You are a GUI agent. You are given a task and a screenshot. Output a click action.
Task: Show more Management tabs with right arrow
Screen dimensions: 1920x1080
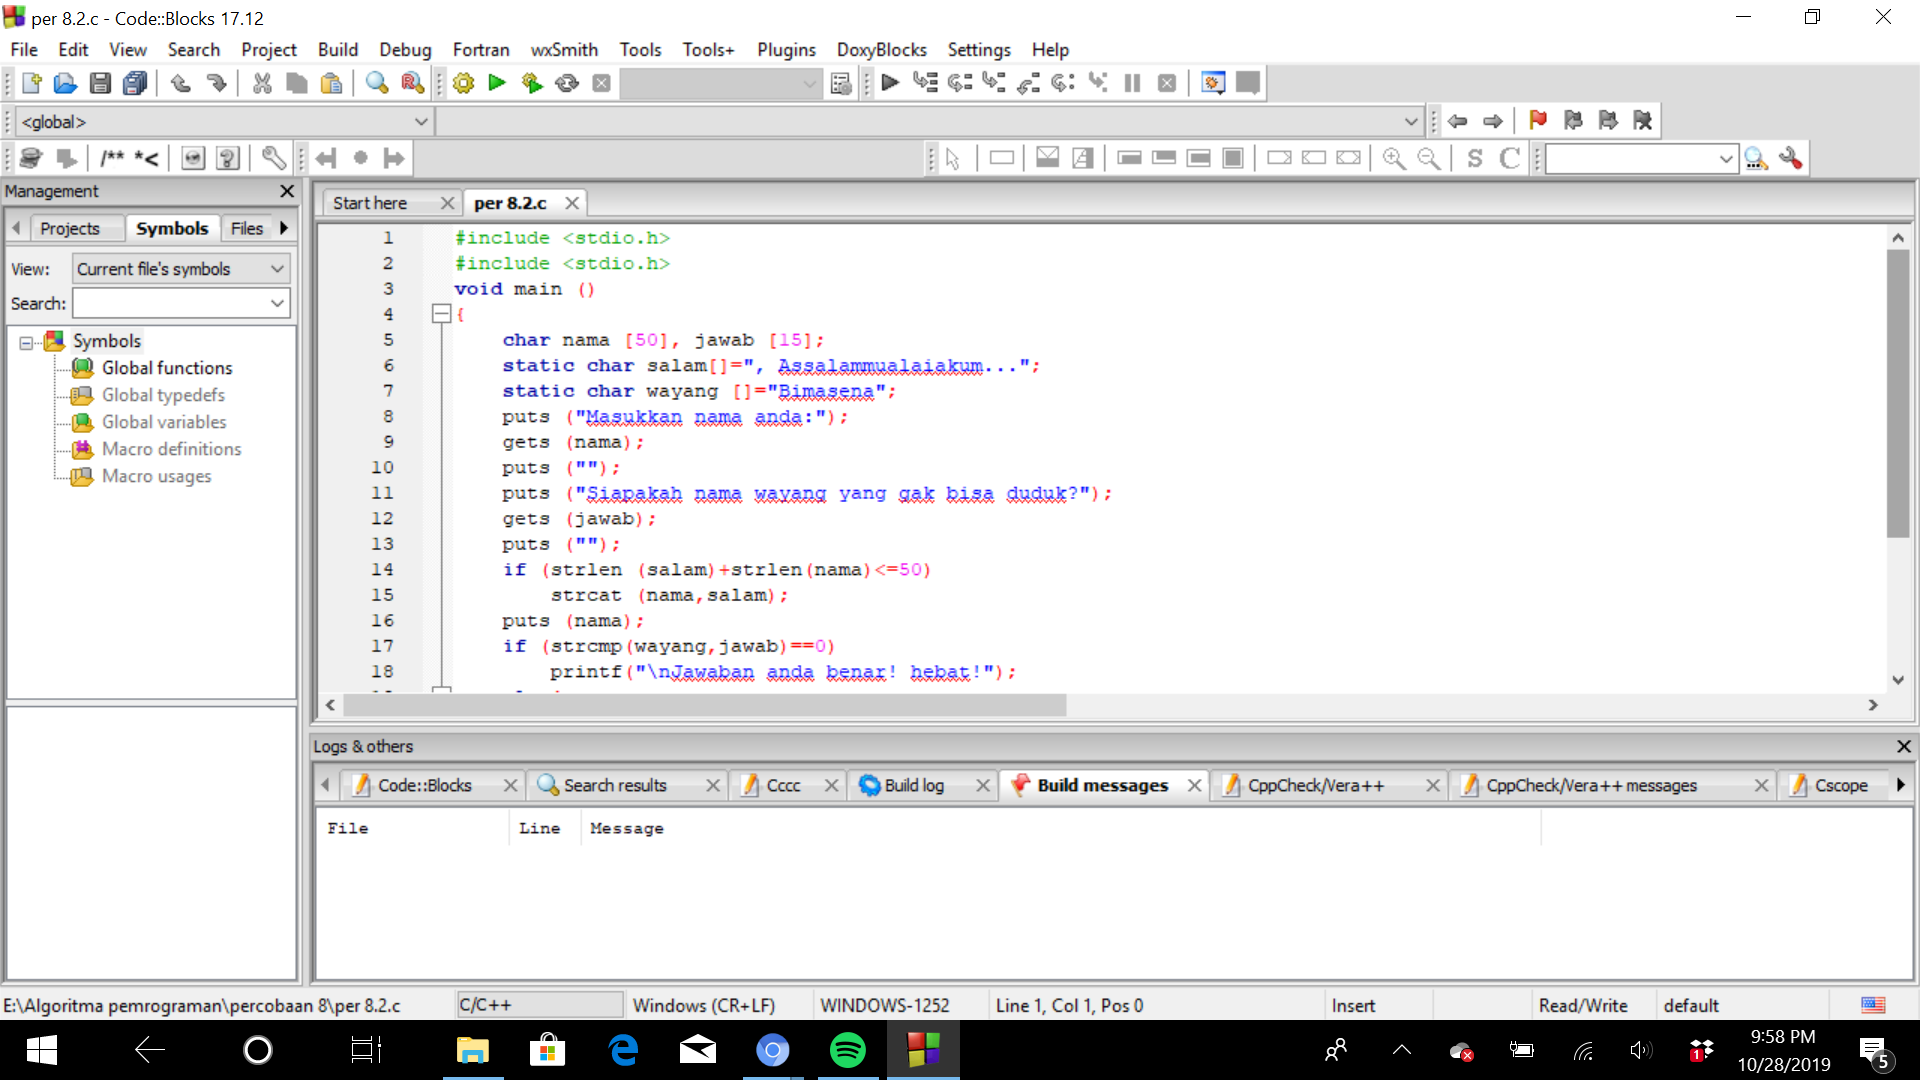point(284,228)
